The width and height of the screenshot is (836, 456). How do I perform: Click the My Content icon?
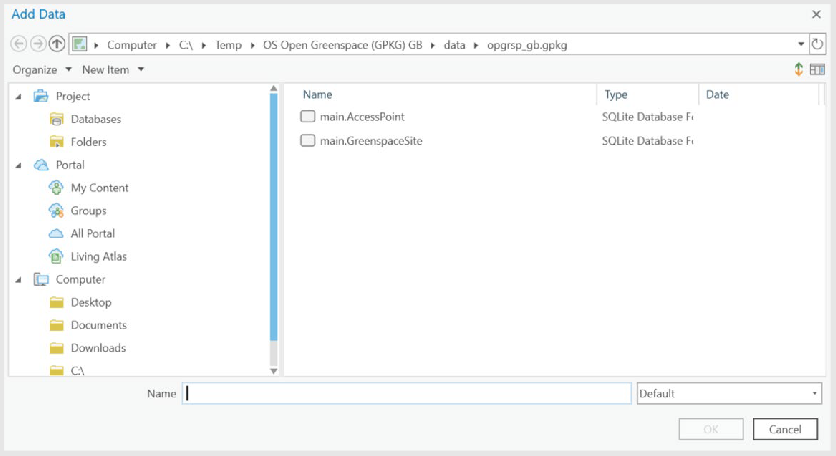(56, 188)
